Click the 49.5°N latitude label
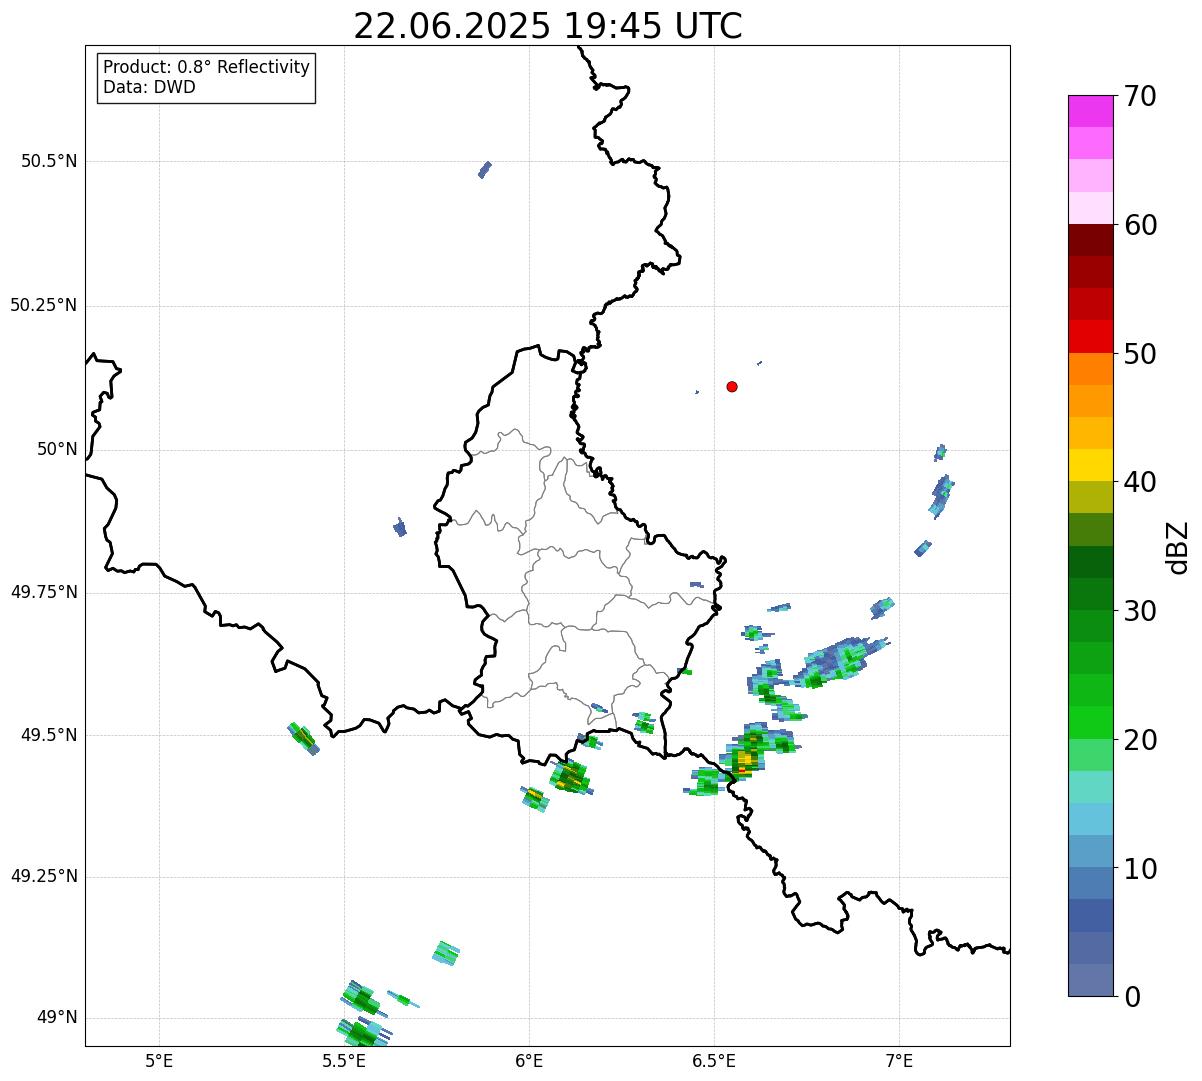 49,735
